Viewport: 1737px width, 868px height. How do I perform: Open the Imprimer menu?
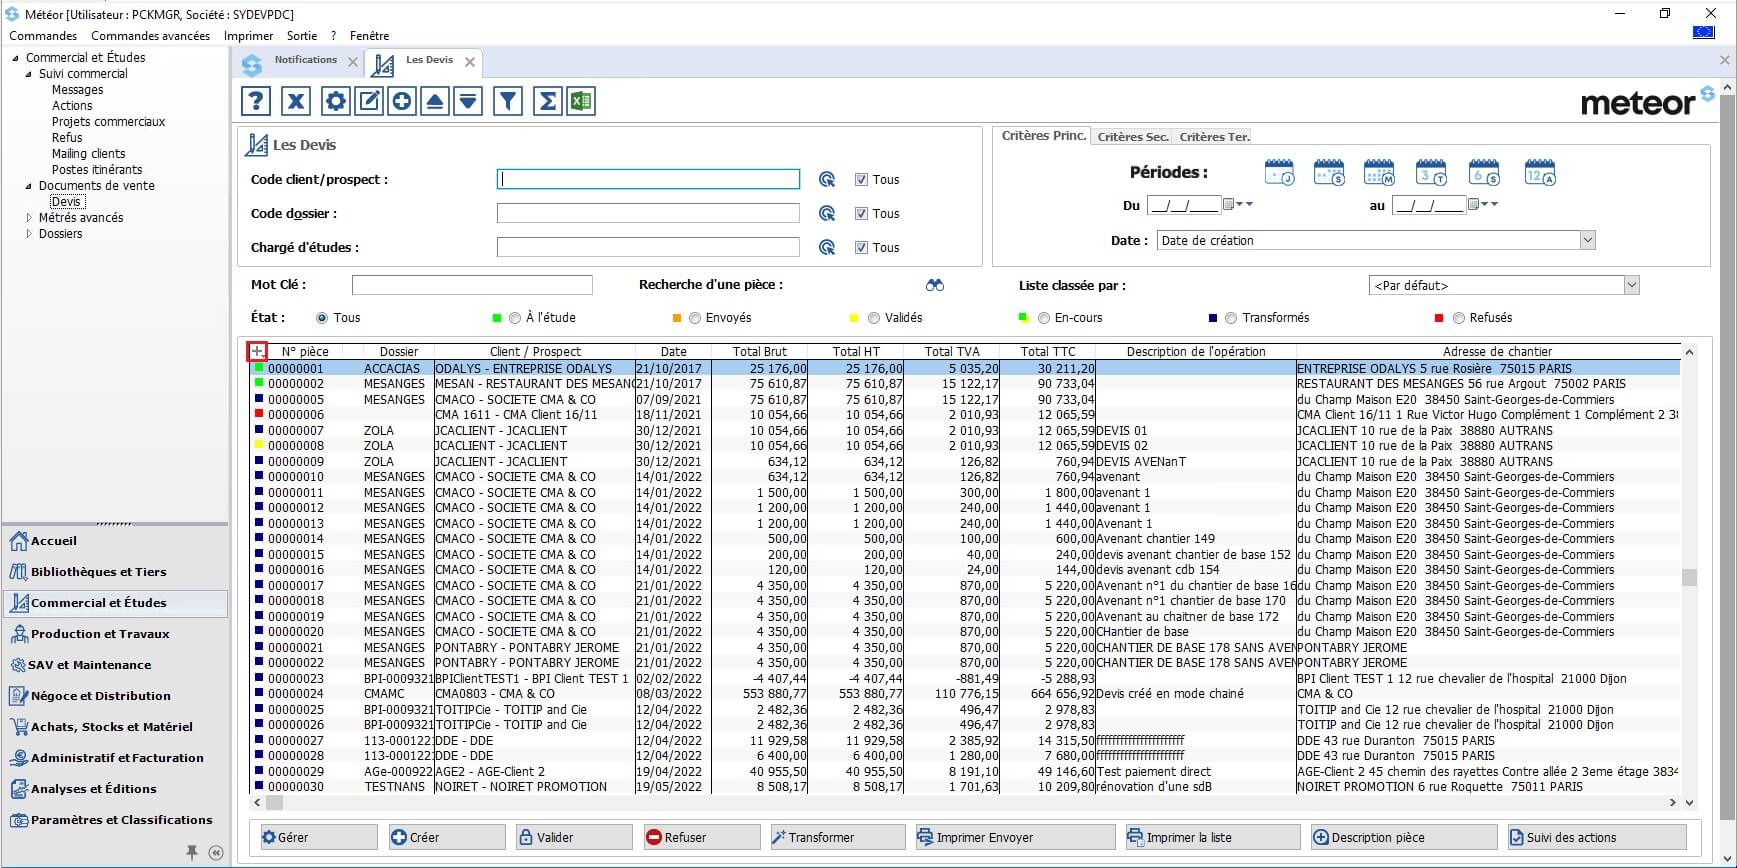(248, 36)
